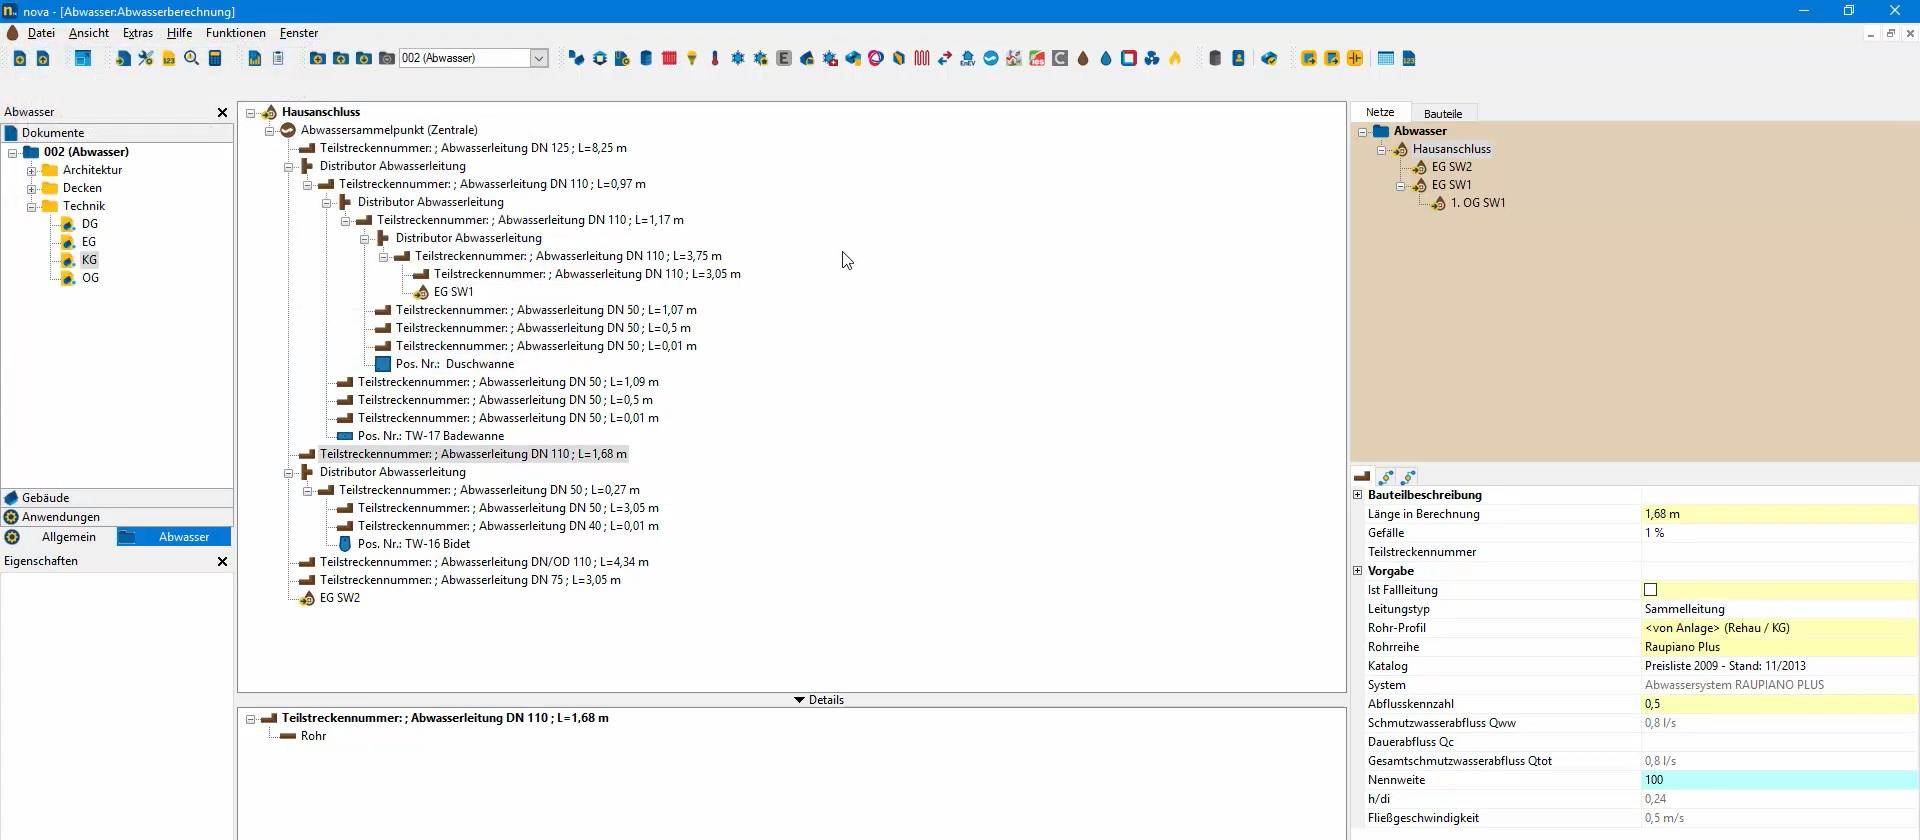
Task: Click the yellow flame toolbar icon
Action: pyautogui.click(x=1175, y=59)
